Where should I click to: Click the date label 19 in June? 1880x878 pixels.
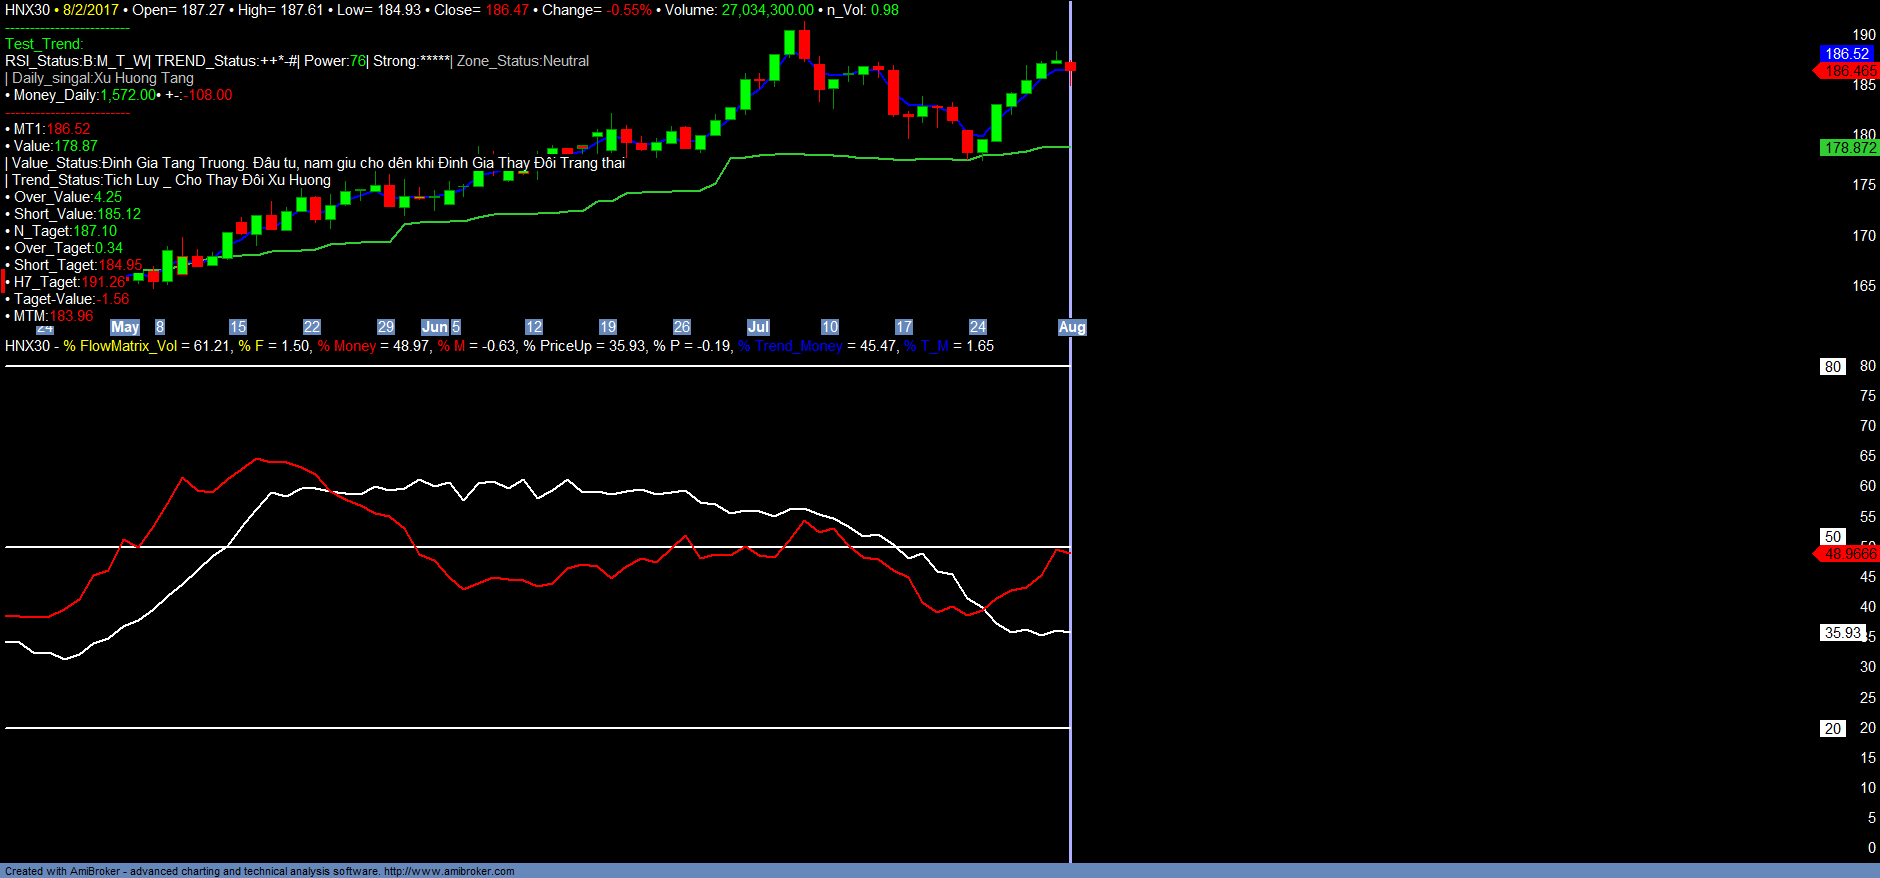tap(608, 327)
